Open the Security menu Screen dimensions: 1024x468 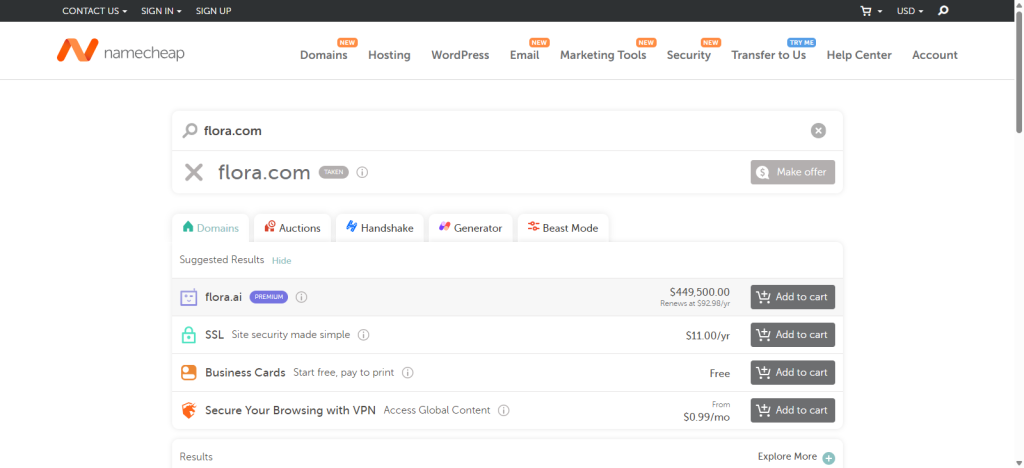688,55
